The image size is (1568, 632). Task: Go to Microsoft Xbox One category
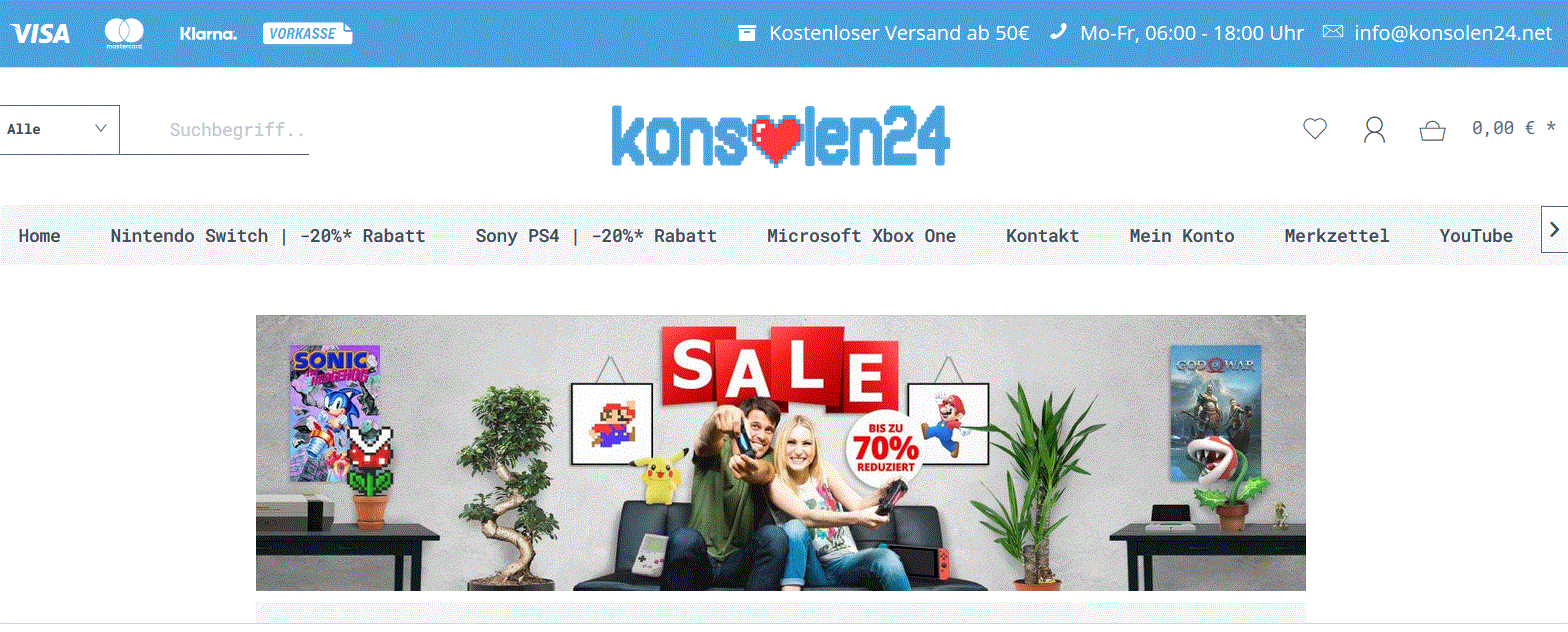click(x=861, y=236)
